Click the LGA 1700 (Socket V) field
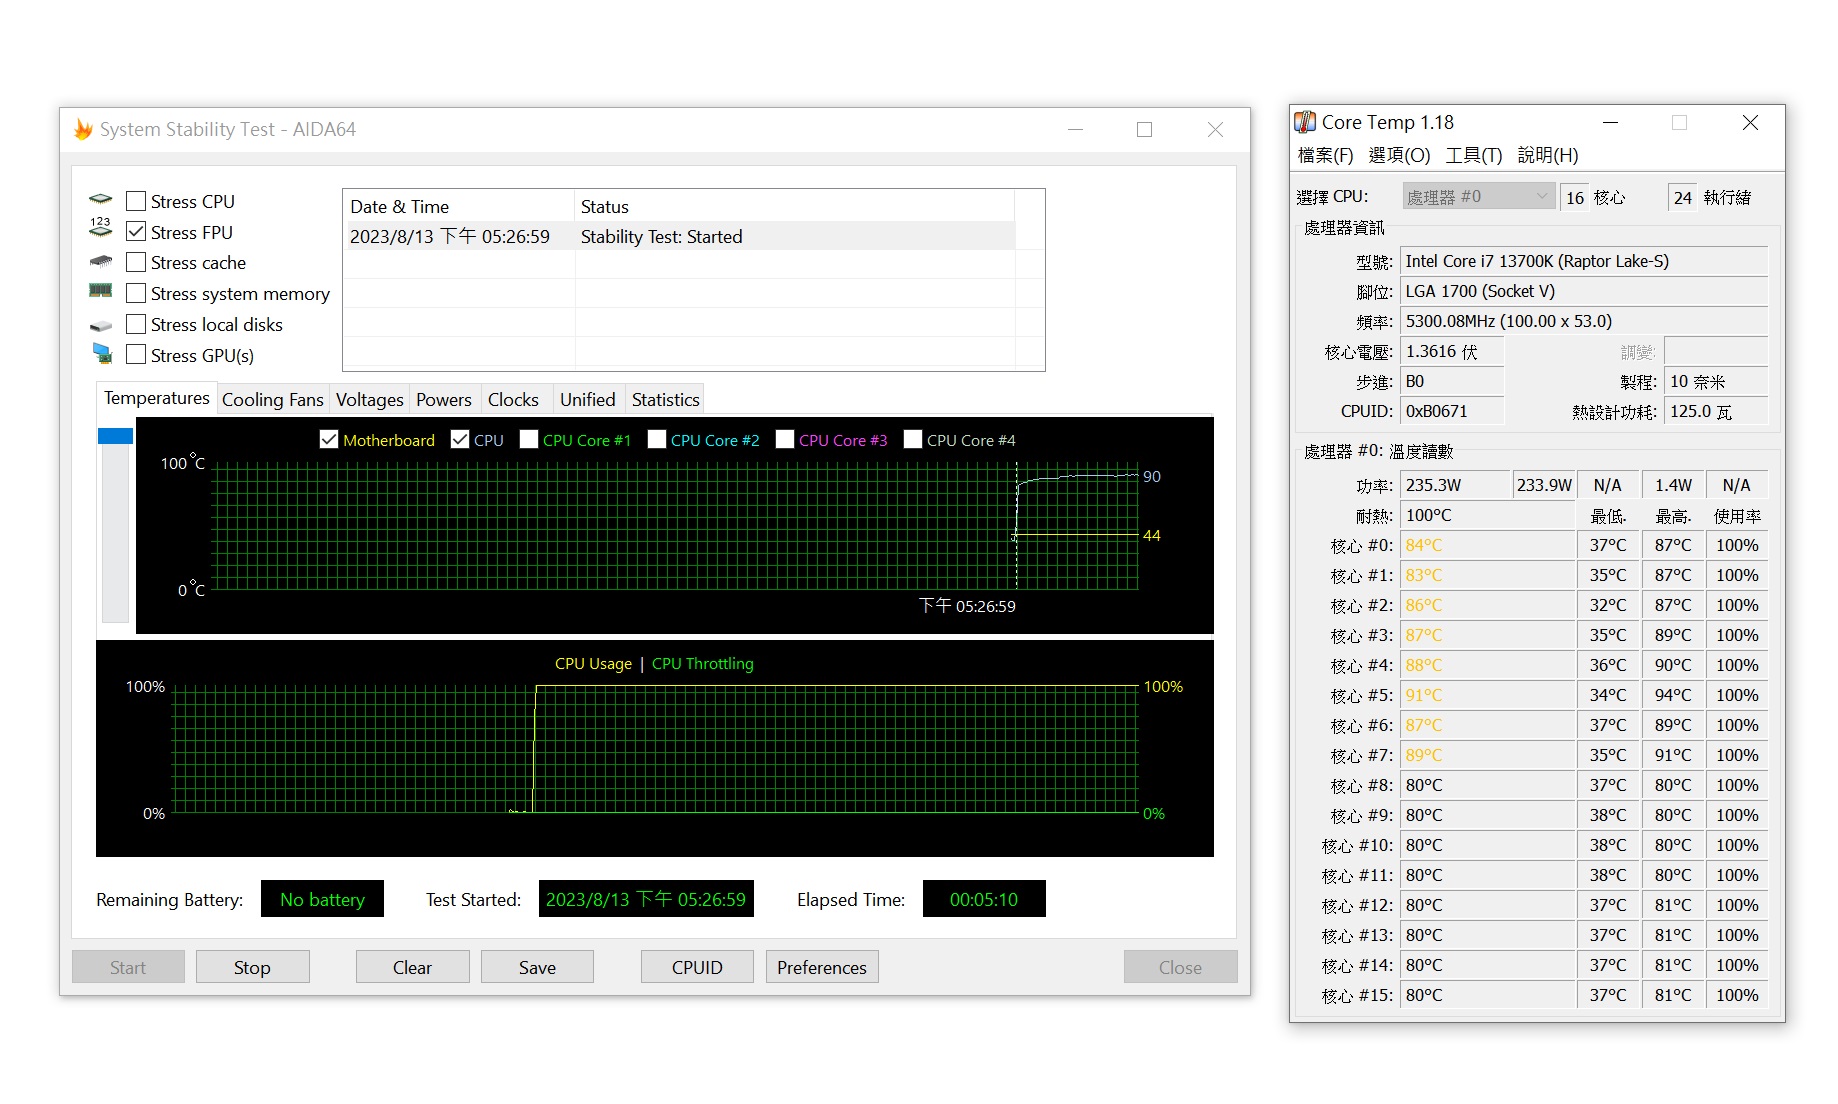 pos(1584,291)
